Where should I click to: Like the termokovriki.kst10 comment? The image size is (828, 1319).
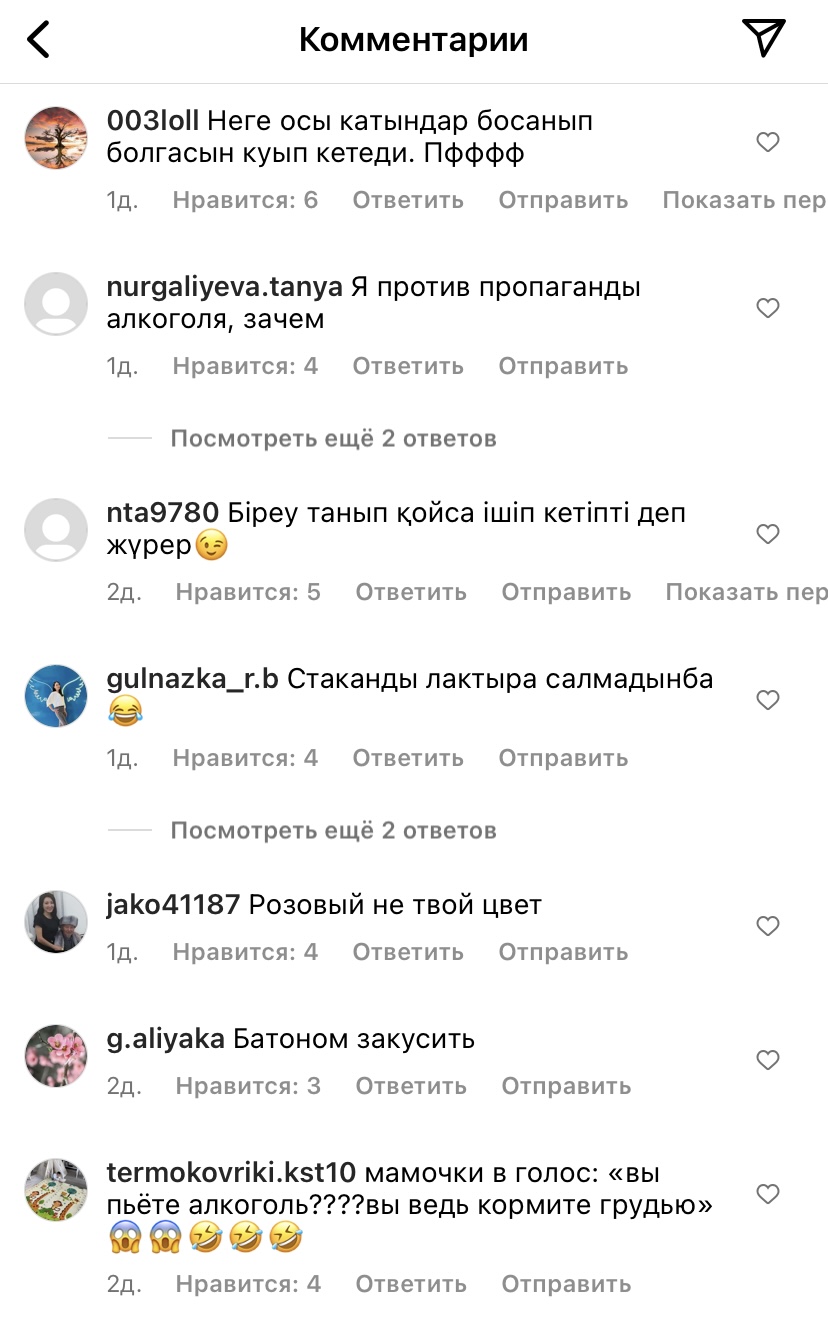[768, 1194]
